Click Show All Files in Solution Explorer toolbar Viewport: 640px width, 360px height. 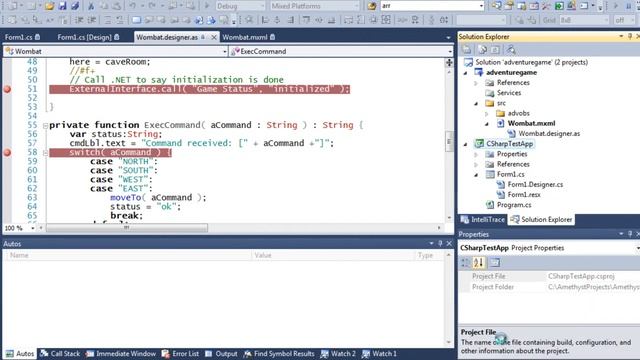(482, 50)
